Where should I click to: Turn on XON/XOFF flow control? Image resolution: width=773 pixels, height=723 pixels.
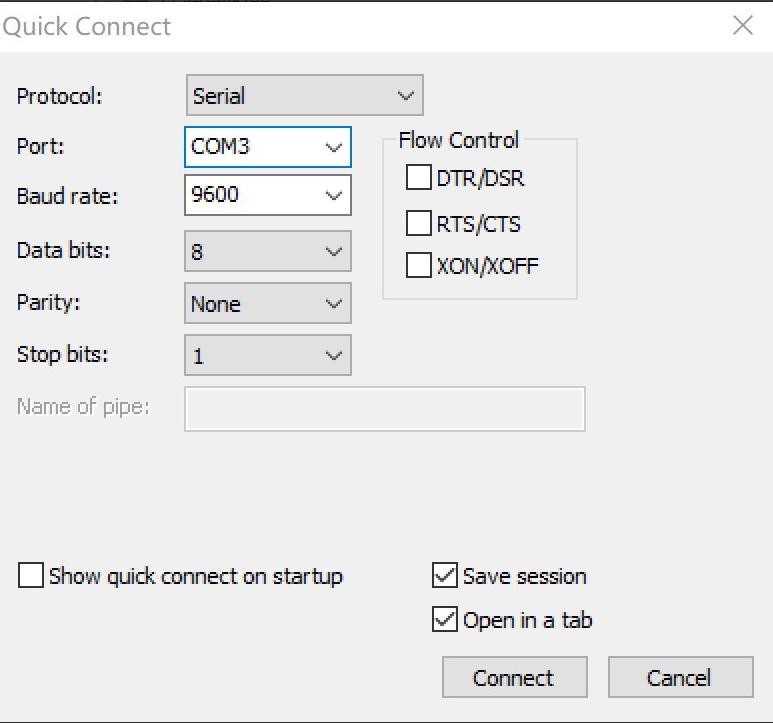point(419,266)
